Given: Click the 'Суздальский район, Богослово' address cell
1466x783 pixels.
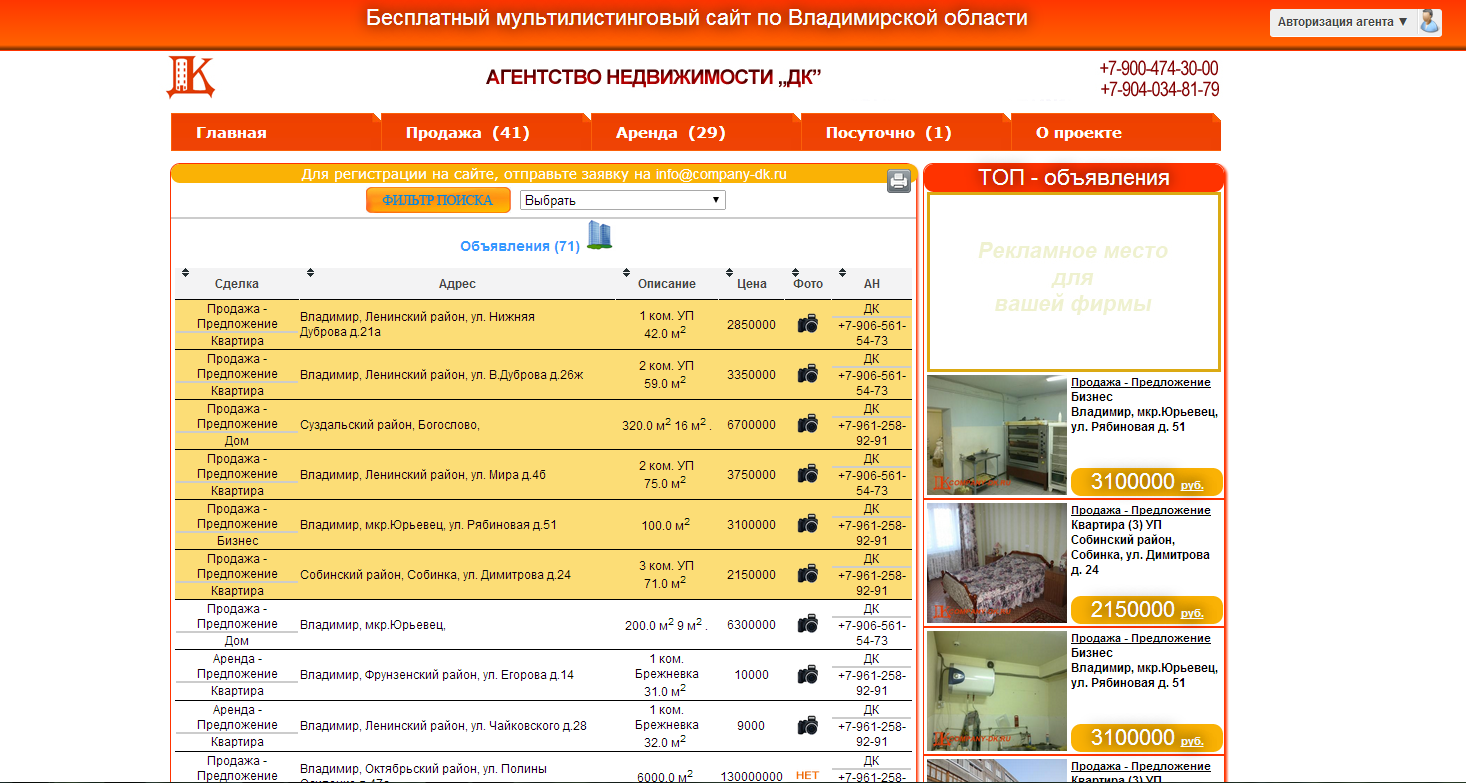Looking at the screenshot, I should point(390,425).
